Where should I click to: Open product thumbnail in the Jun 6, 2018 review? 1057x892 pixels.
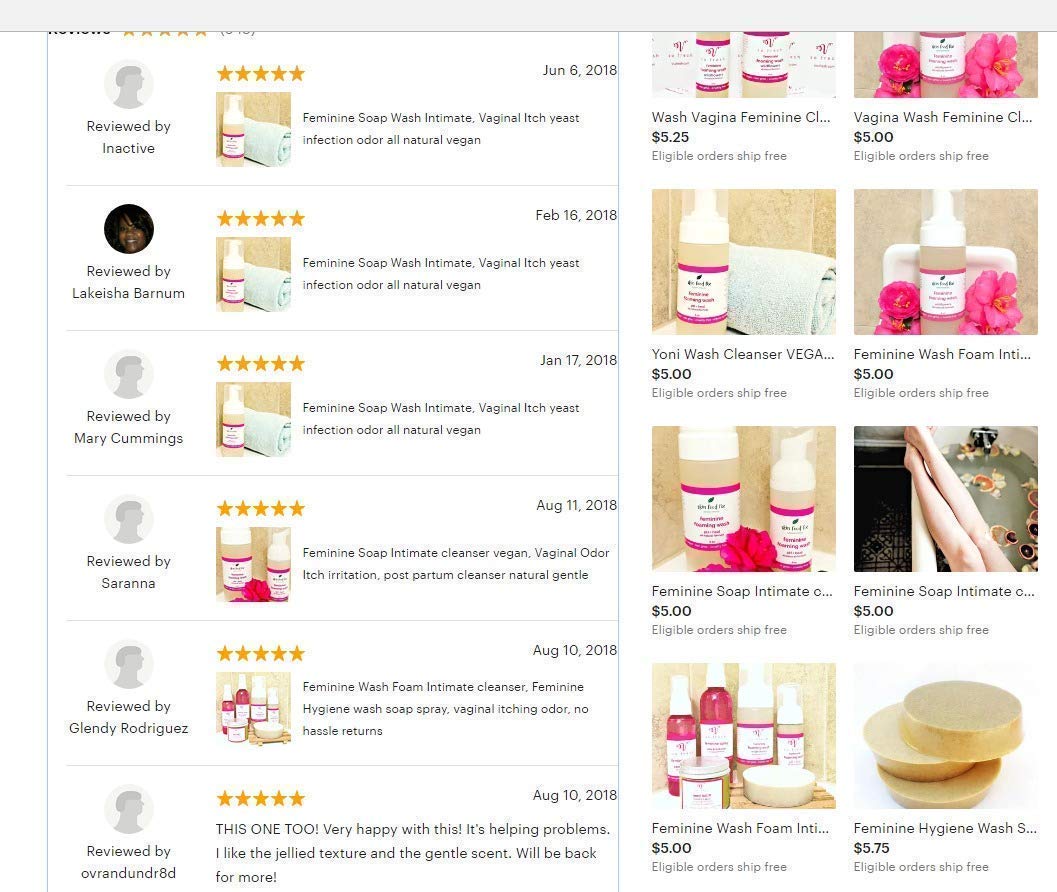(253, 129)
